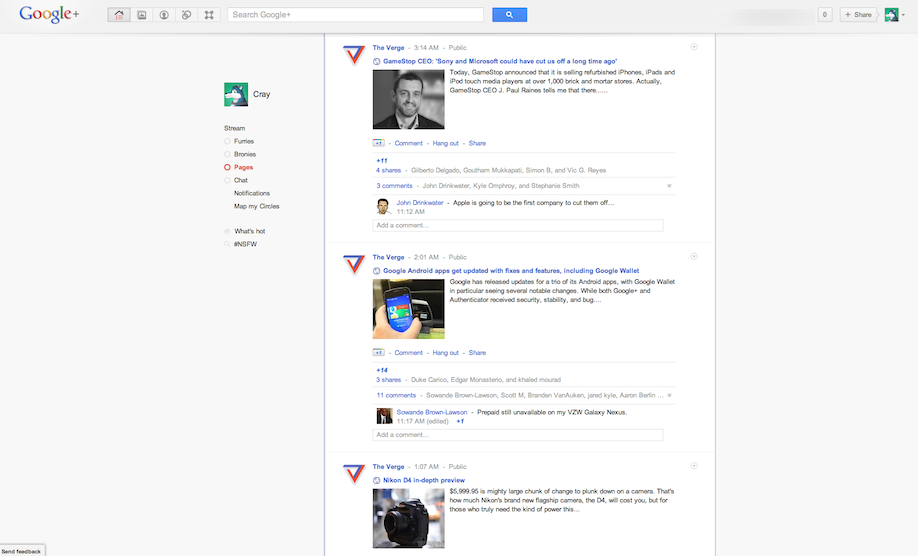The width and height of the screenshot is (918, 556).
Task: Open the Stream item in sidebar
Action: (234, 128)
